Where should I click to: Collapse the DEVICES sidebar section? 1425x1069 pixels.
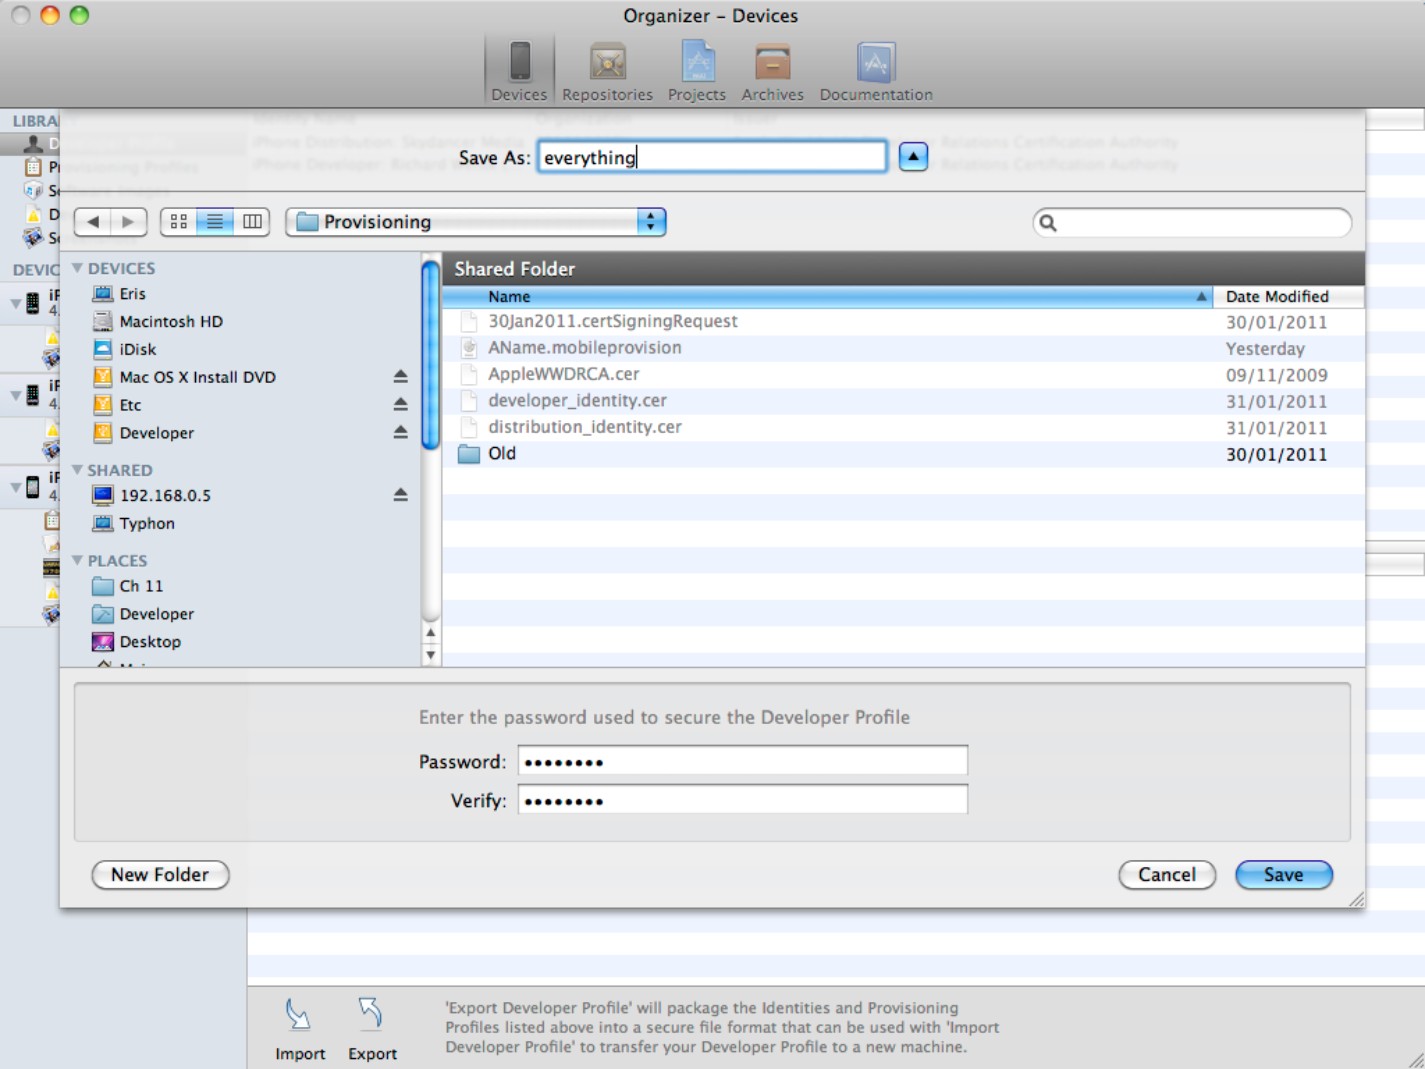tap(77, 268)
